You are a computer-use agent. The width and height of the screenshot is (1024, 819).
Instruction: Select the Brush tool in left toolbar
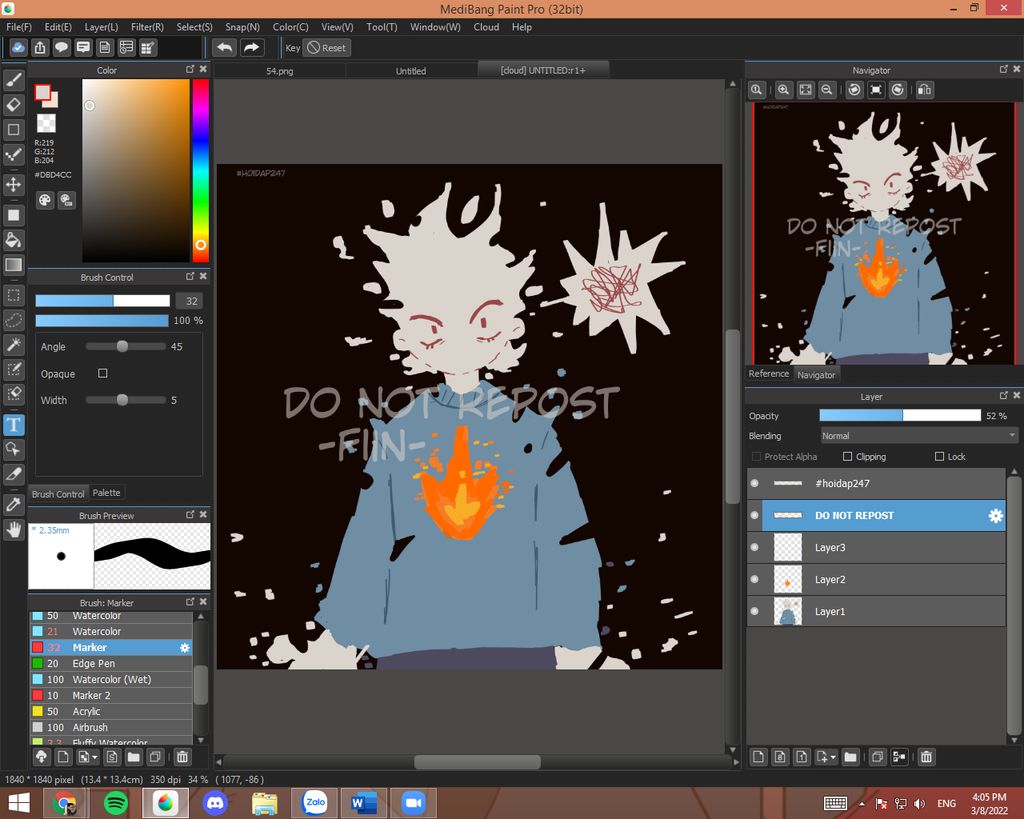[x=14, y=80]
